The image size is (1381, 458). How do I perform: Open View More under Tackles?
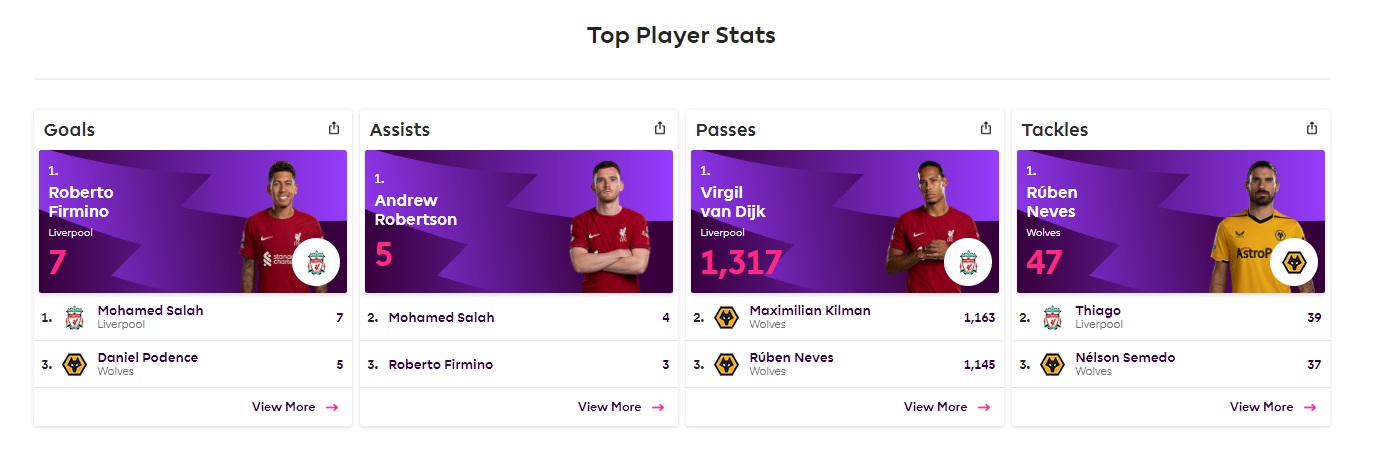[x=1273, y=407]
